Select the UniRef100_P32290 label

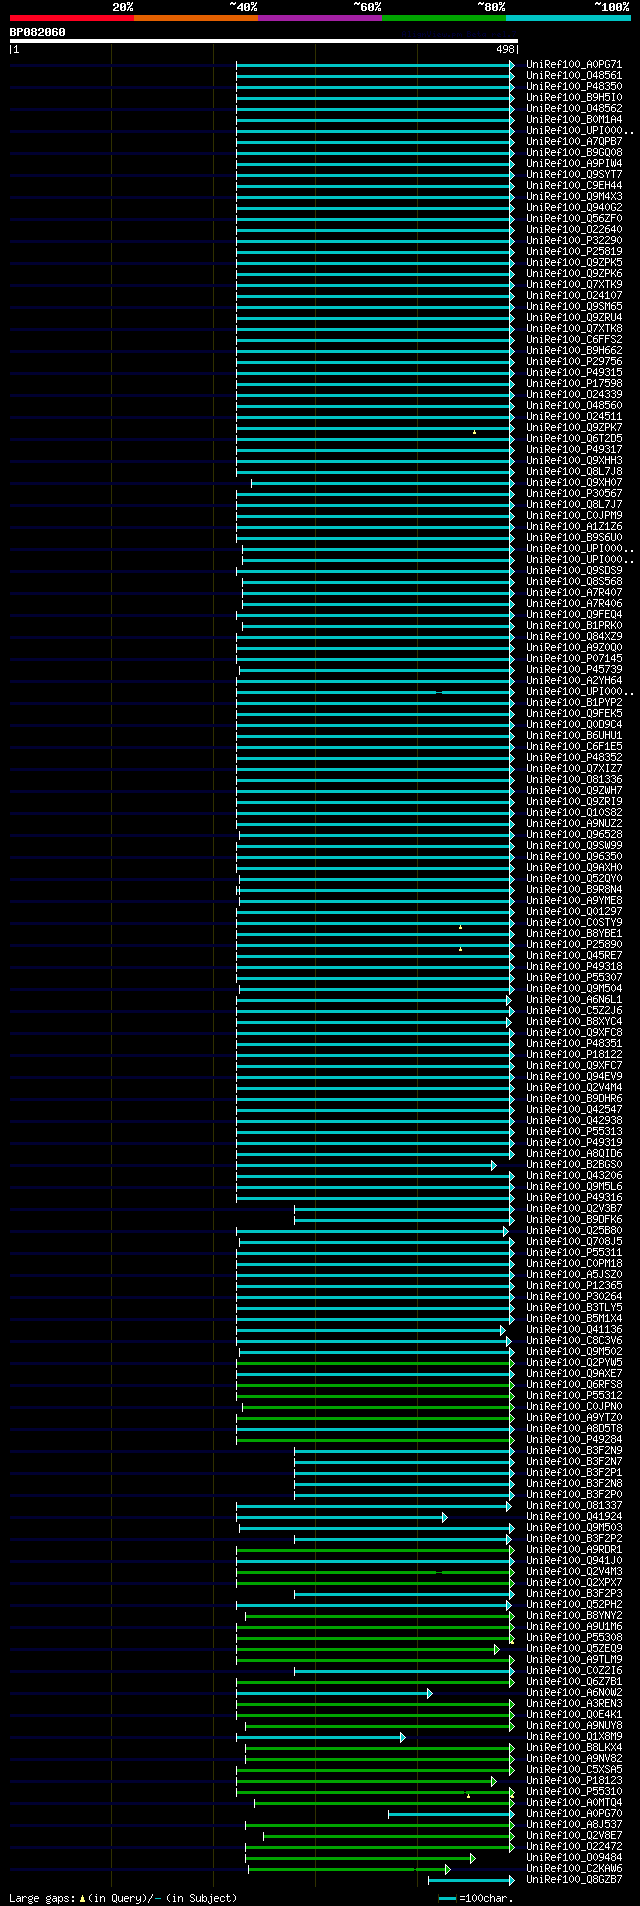574,240
